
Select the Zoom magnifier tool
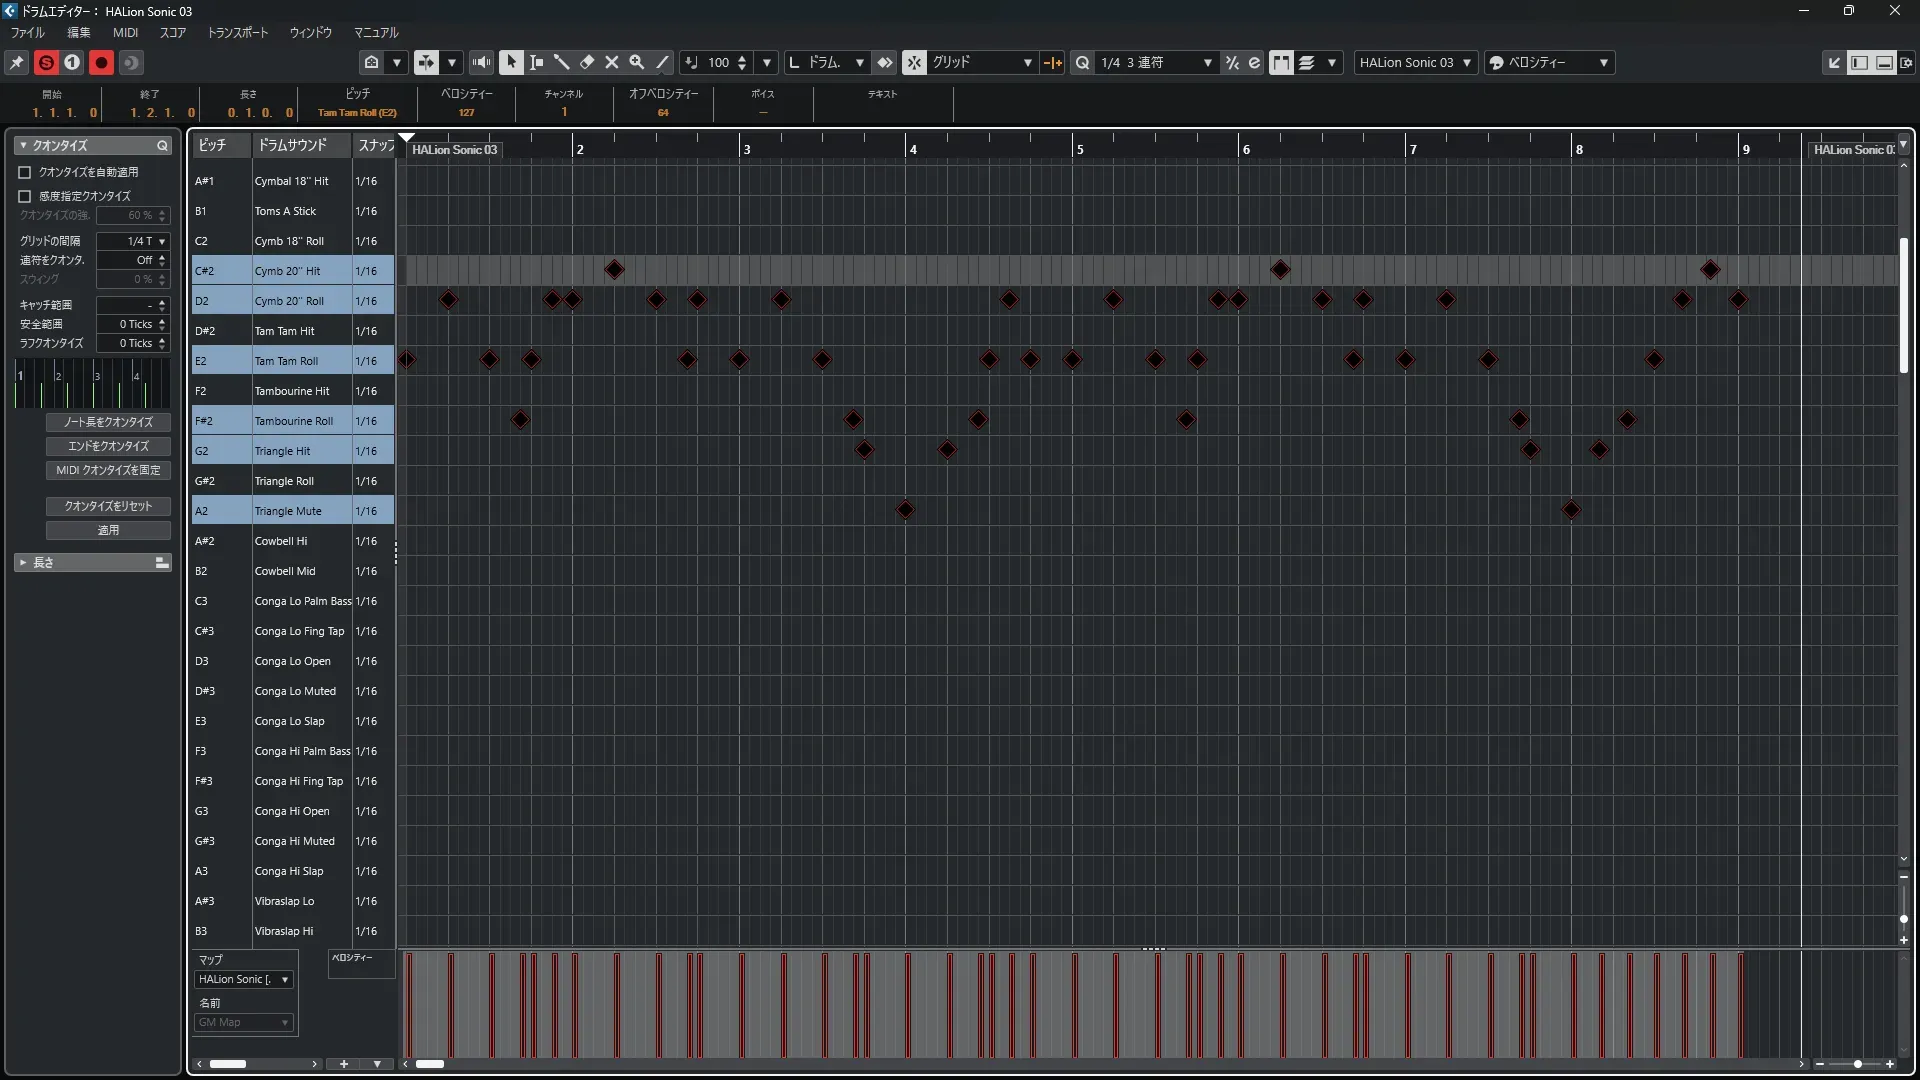coord(637,62)
